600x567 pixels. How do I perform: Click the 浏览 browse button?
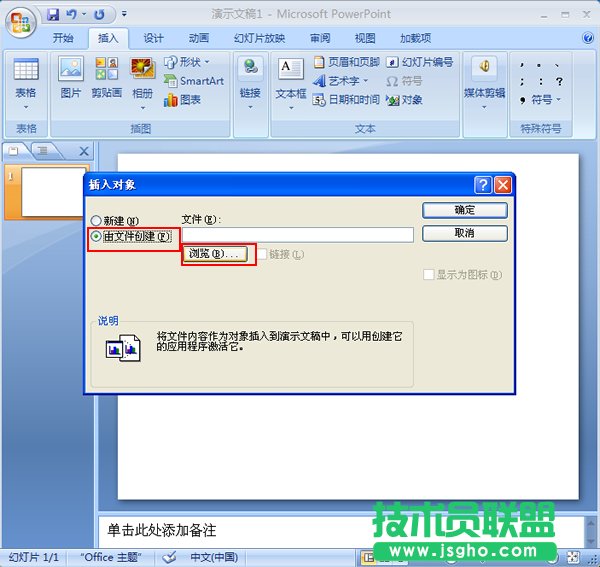215,254
